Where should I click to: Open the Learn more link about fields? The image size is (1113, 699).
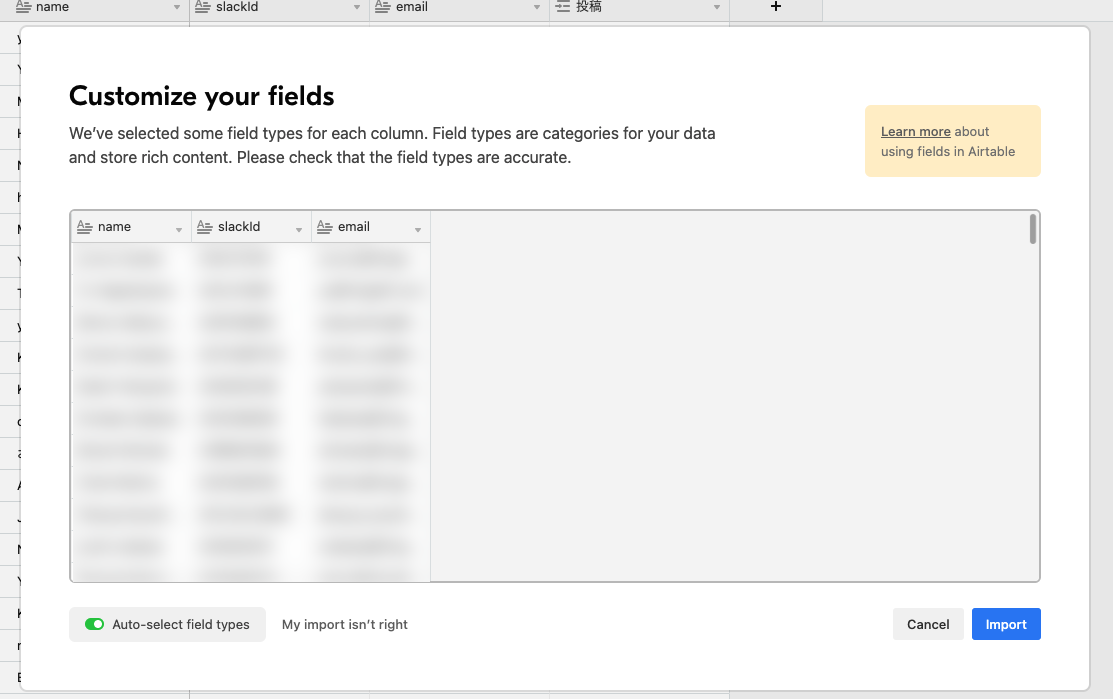pyautogui.click(x=916, y=131)
